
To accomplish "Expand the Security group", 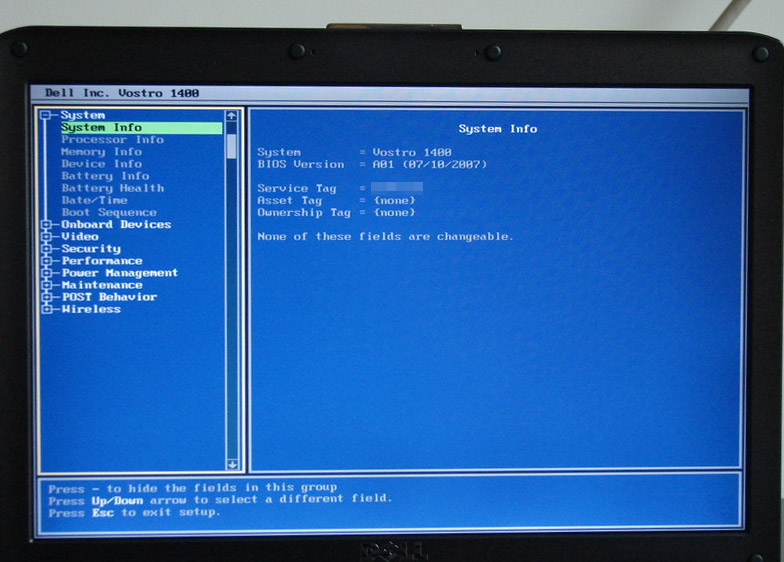I will [46, 248].
